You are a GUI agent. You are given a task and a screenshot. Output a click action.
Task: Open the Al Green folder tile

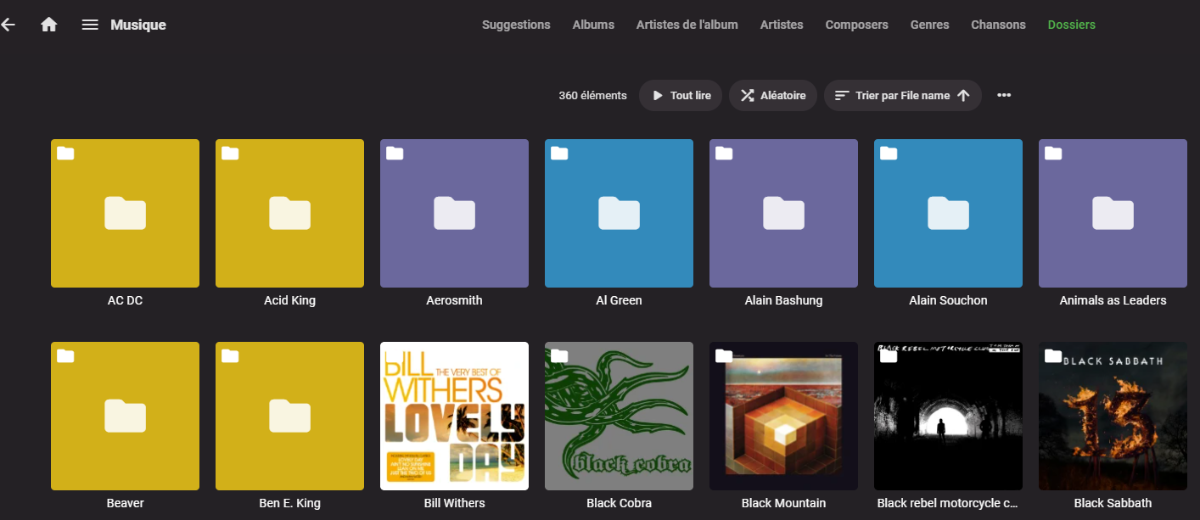(619, 213)
